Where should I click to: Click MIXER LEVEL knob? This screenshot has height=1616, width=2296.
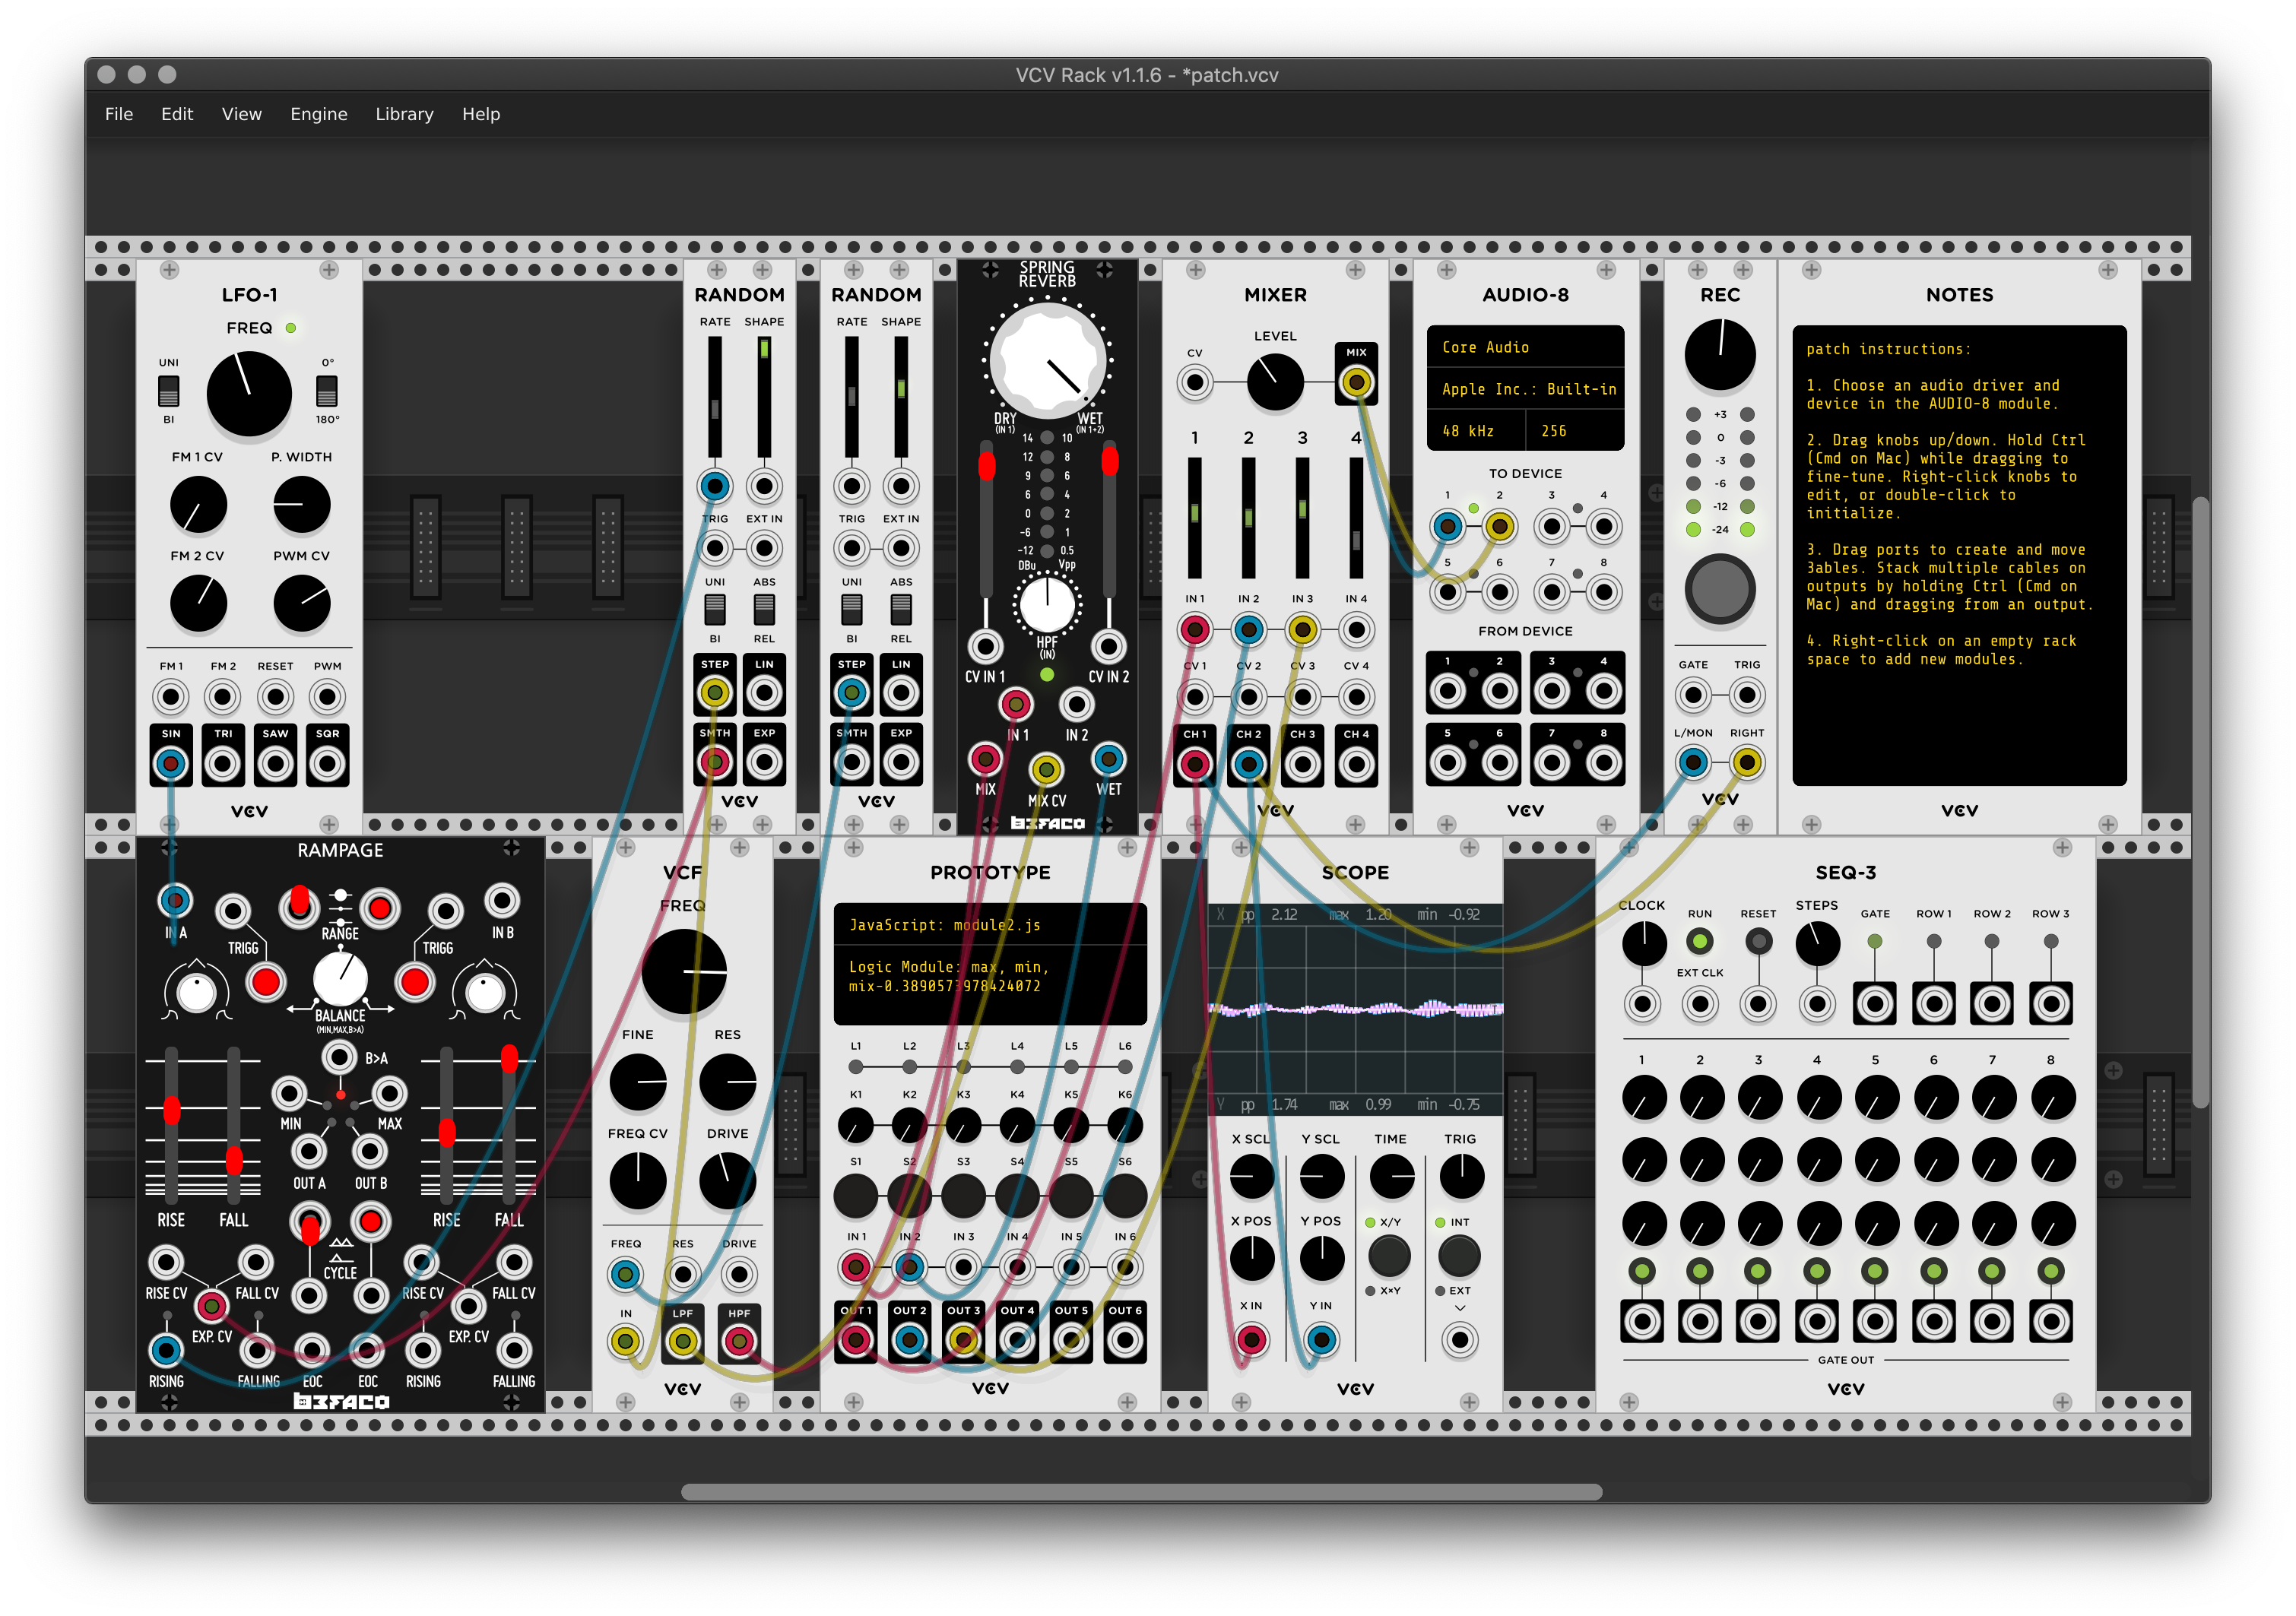(1275, 382)
